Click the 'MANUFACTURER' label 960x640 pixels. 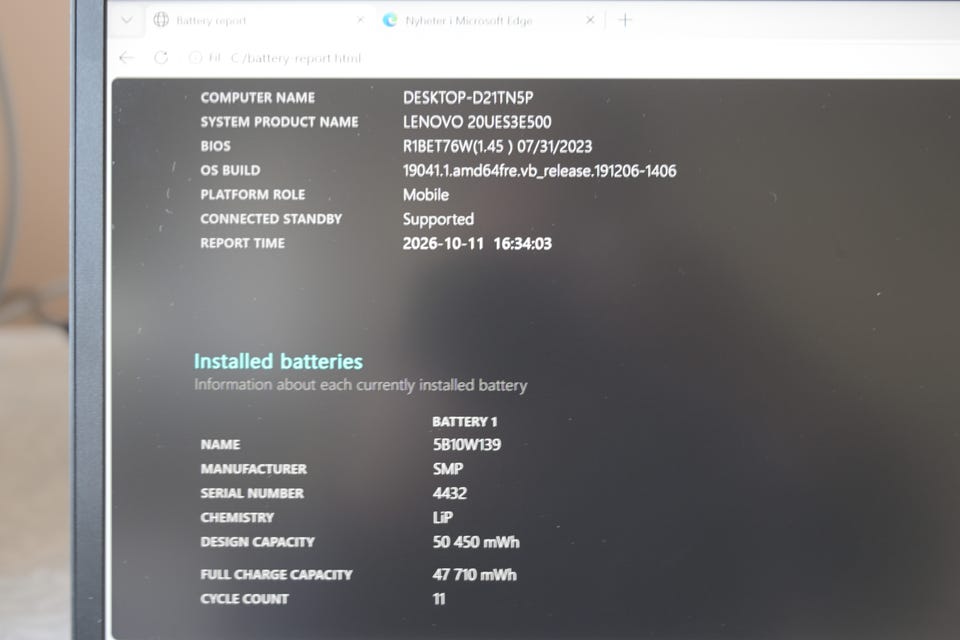(253, 469)
